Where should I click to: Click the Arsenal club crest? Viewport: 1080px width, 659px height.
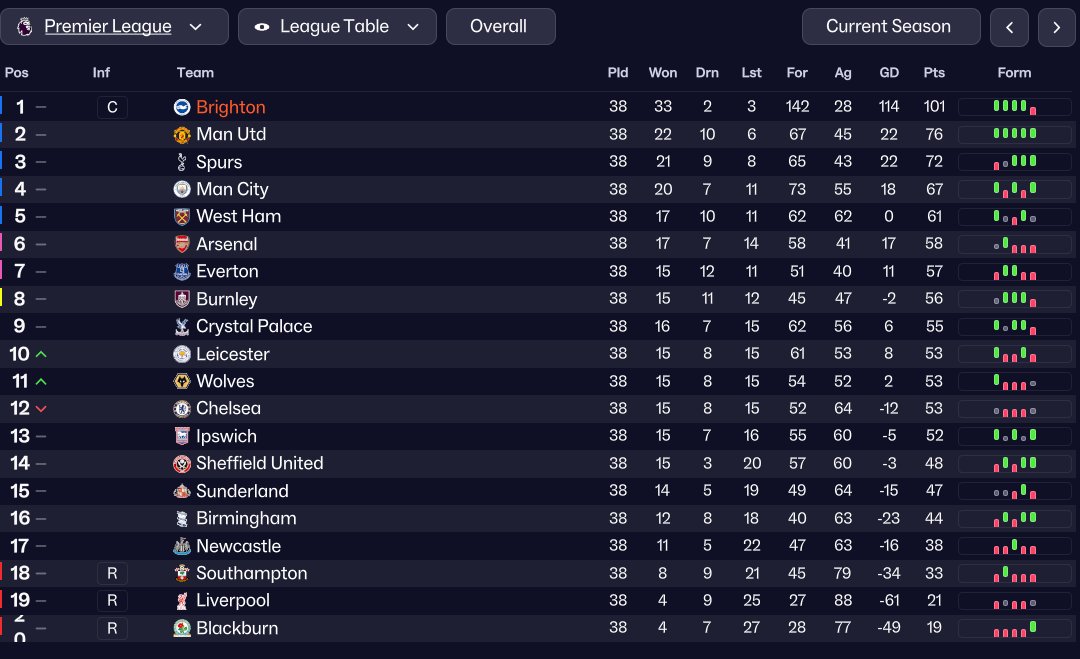tap(182, 244)
